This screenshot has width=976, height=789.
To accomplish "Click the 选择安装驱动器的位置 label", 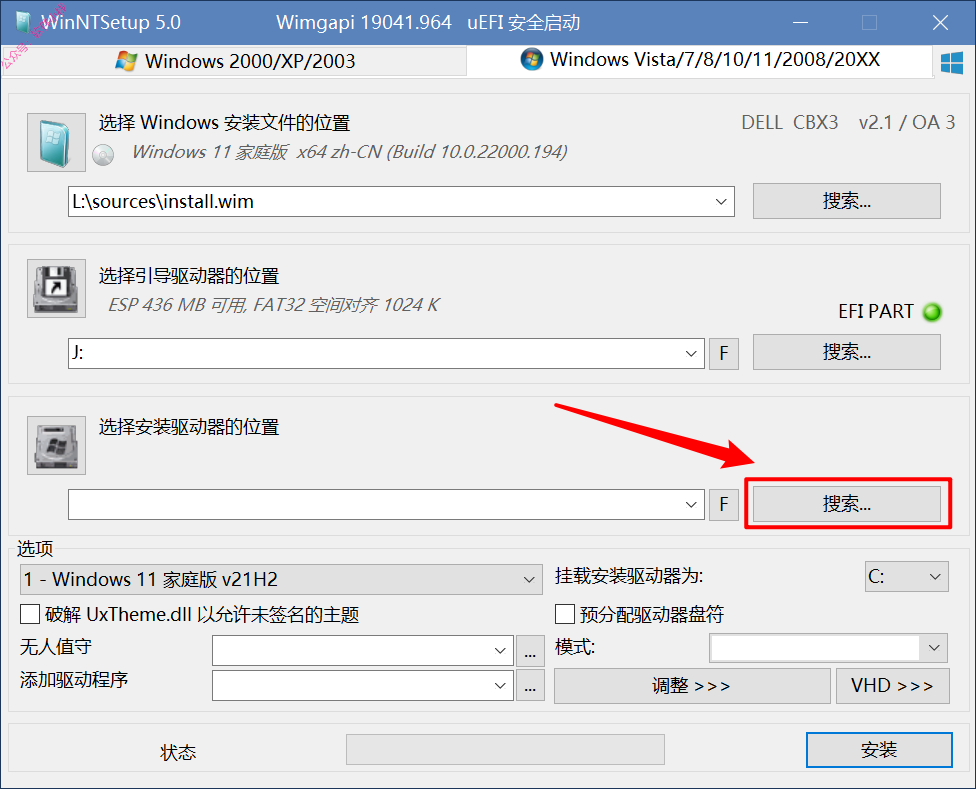I will click(189, 427).
